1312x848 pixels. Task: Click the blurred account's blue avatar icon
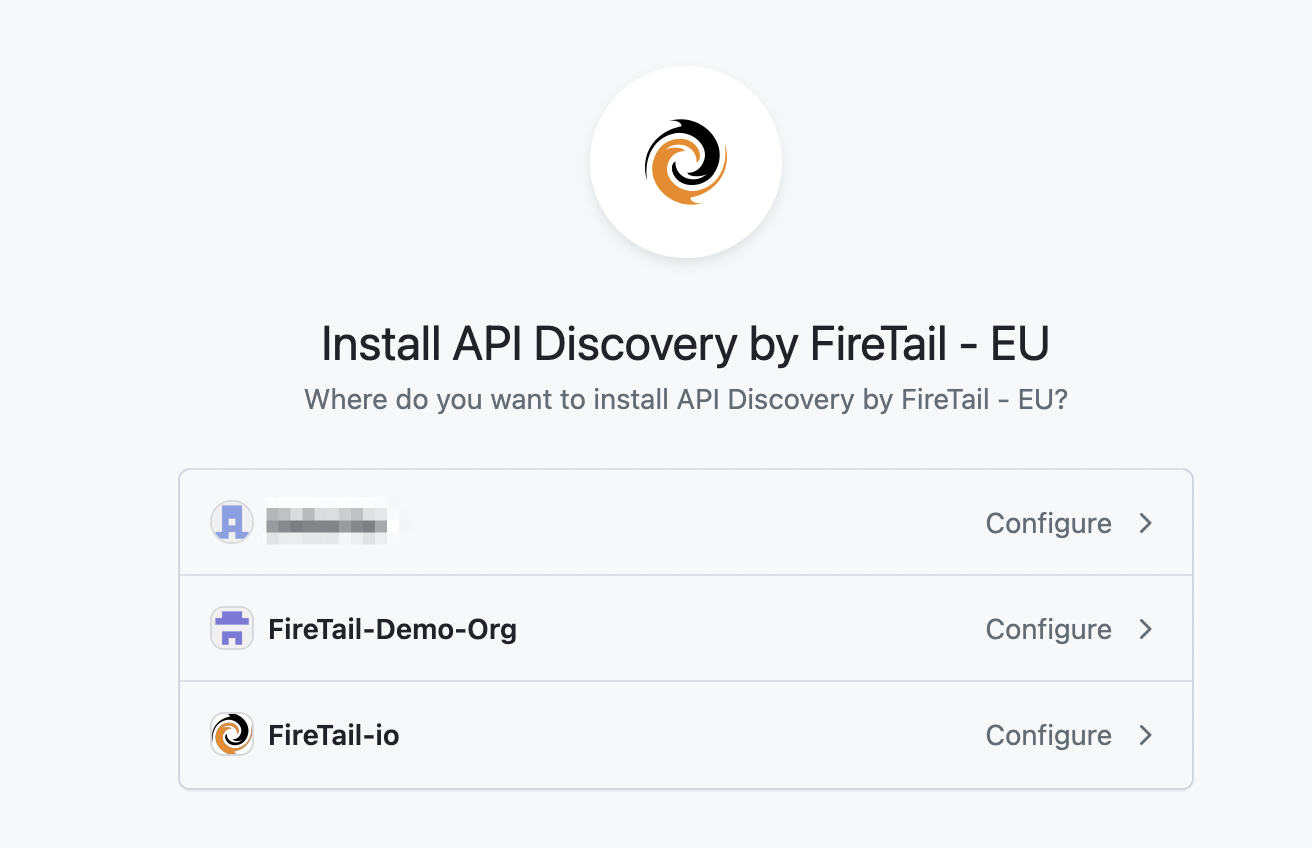[x=232, y=522]
